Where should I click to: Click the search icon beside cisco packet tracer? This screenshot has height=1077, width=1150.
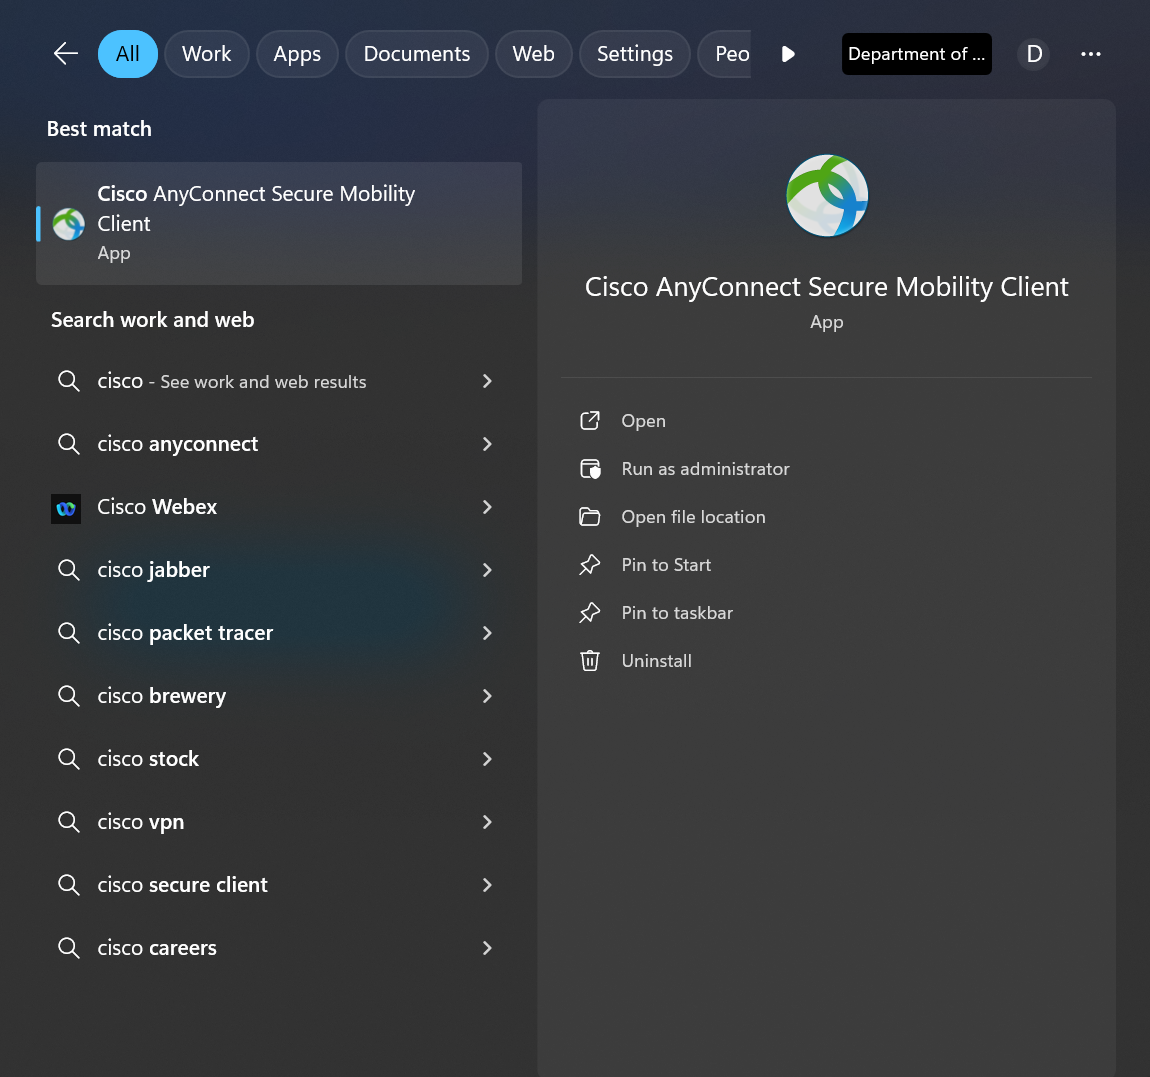tap(68, 633)
